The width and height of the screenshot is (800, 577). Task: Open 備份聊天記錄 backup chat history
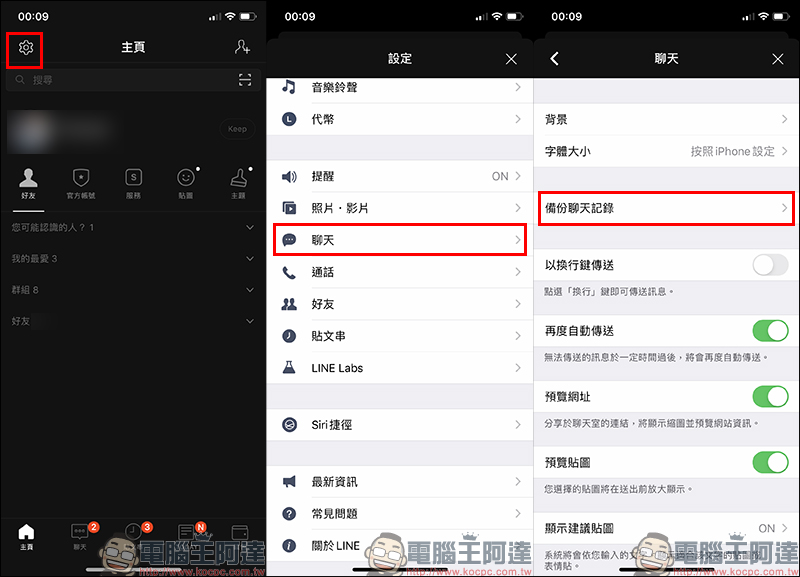pos(666,208)
